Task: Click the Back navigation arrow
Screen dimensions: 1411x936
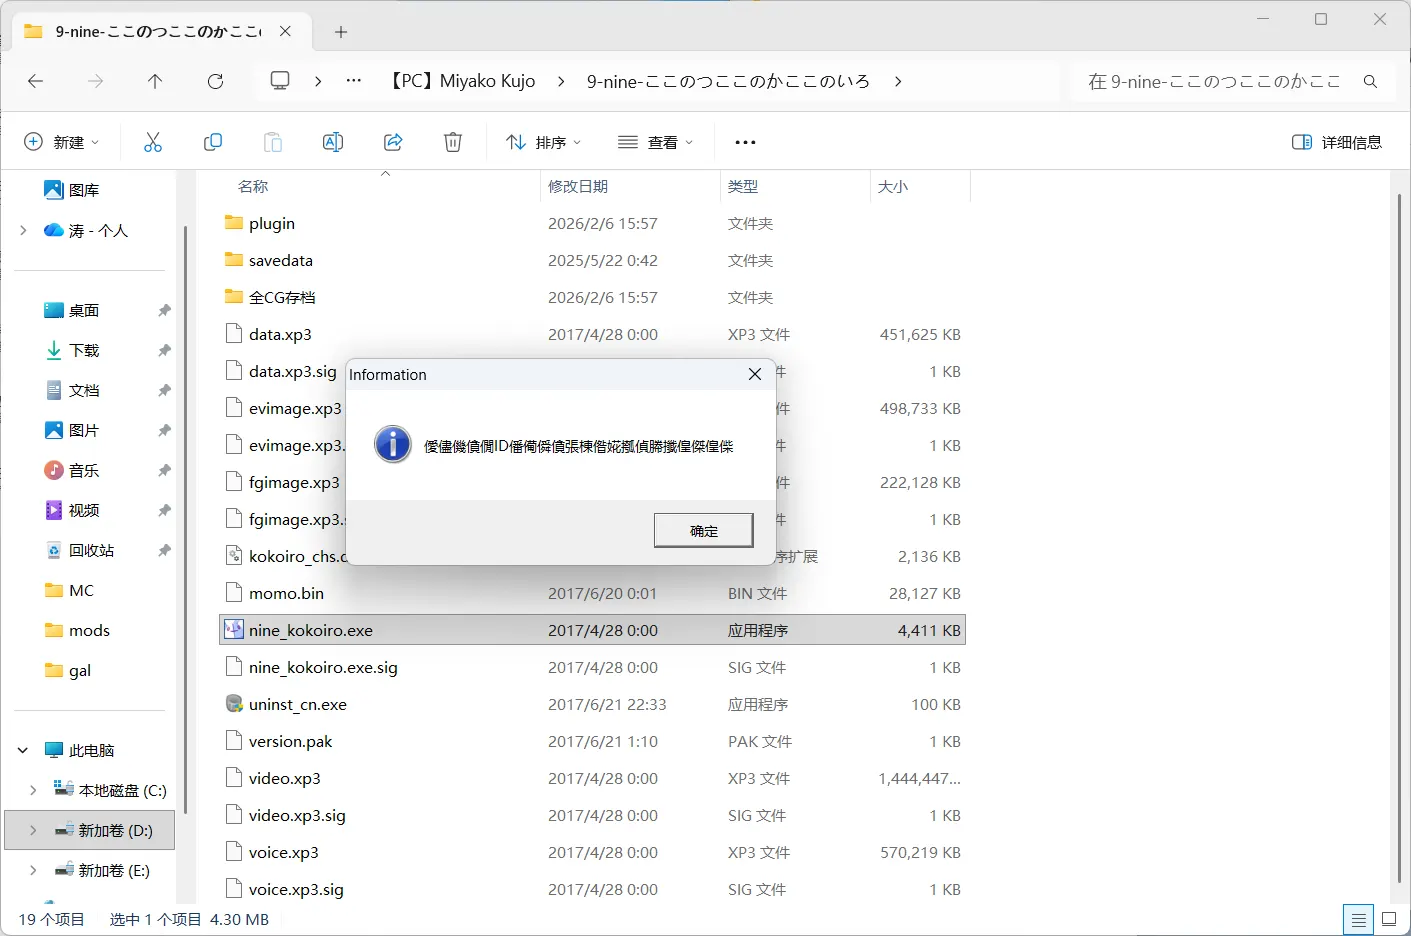Action: [36, 81]
